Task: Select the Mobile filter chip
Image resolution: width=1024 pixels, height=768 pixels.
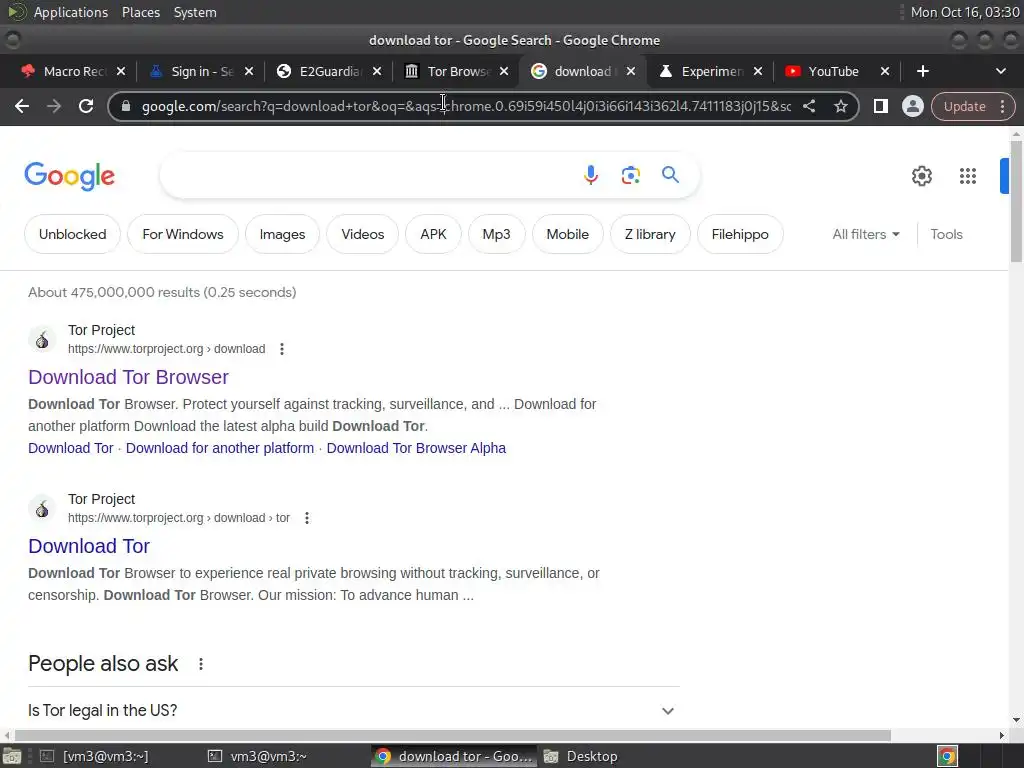Action: click(568, 234)
